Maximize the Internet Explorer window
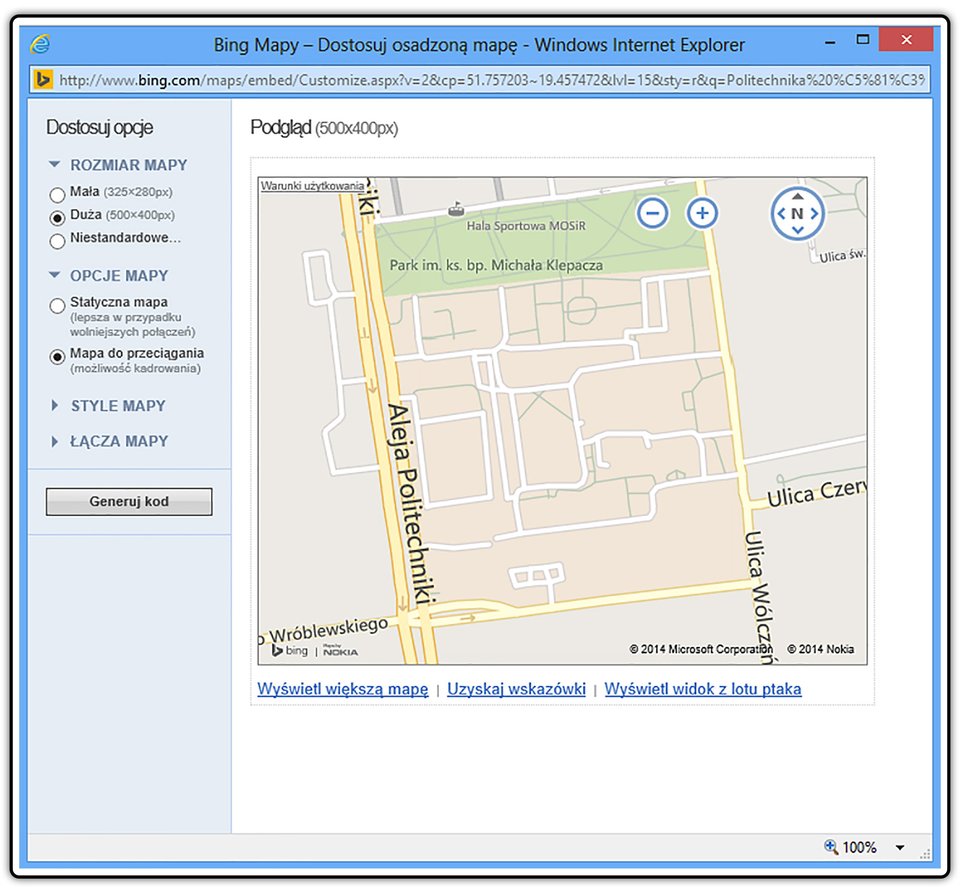The image size is (960, 893). [x=863, y=40]
